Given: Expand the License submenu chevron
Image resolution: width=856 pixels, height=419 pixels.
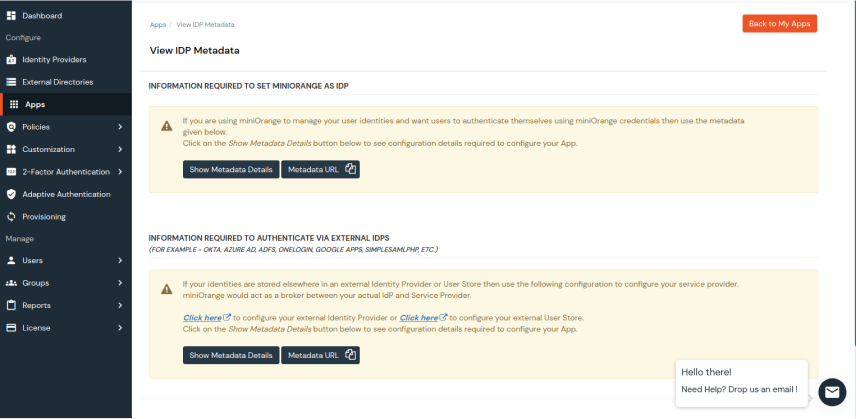Looking at the screenshot, I should tap(120, 328).
